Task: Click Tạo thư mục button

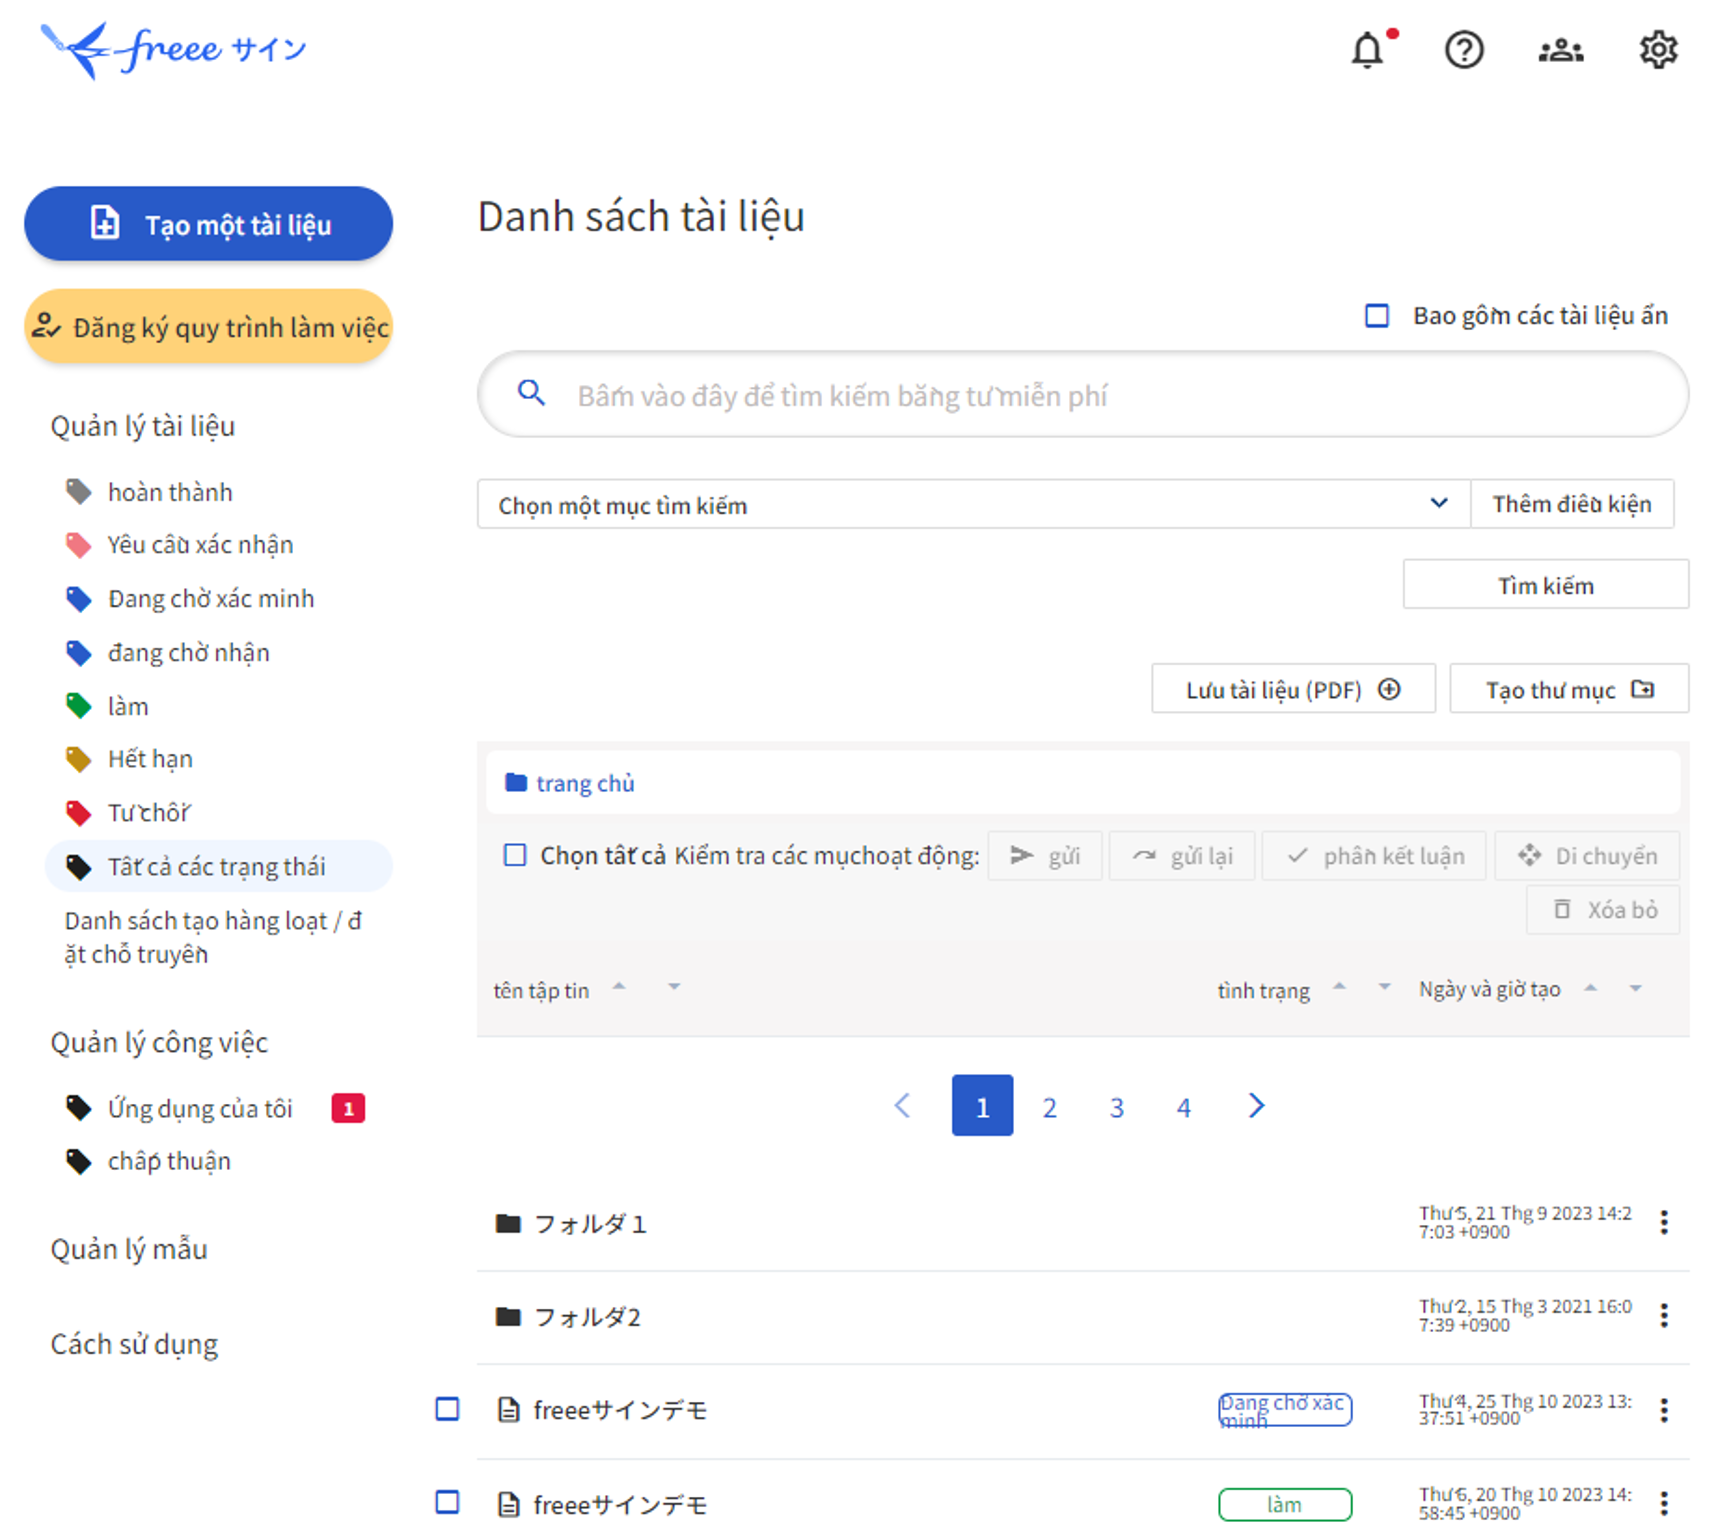Action: (1569, 689)
